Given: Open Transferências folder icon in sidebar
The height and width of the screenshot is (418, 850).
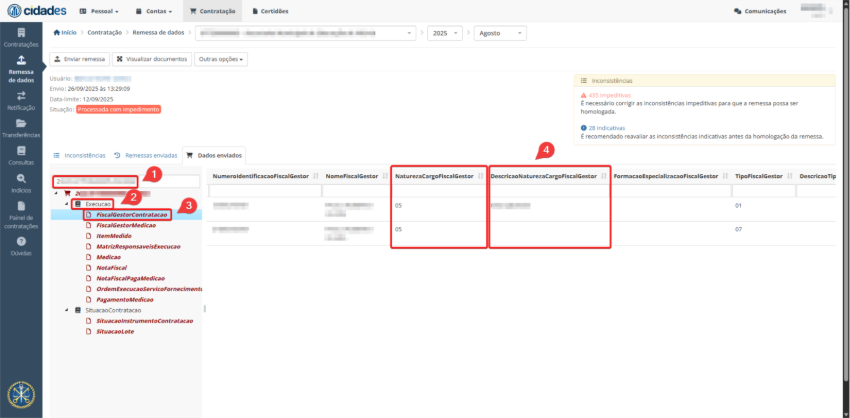Looking at the screenshot, I should (x=20, y=127).
